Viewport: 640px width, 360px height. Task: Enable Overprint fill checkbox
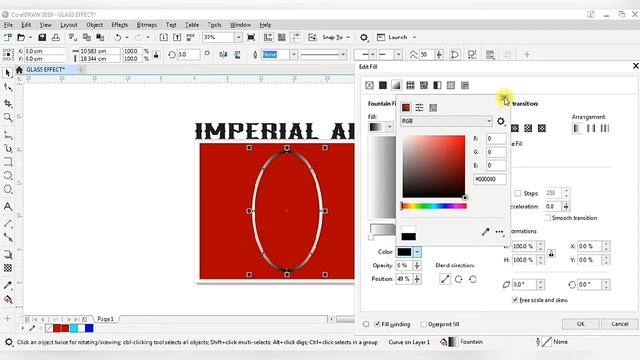click(423, 324)
